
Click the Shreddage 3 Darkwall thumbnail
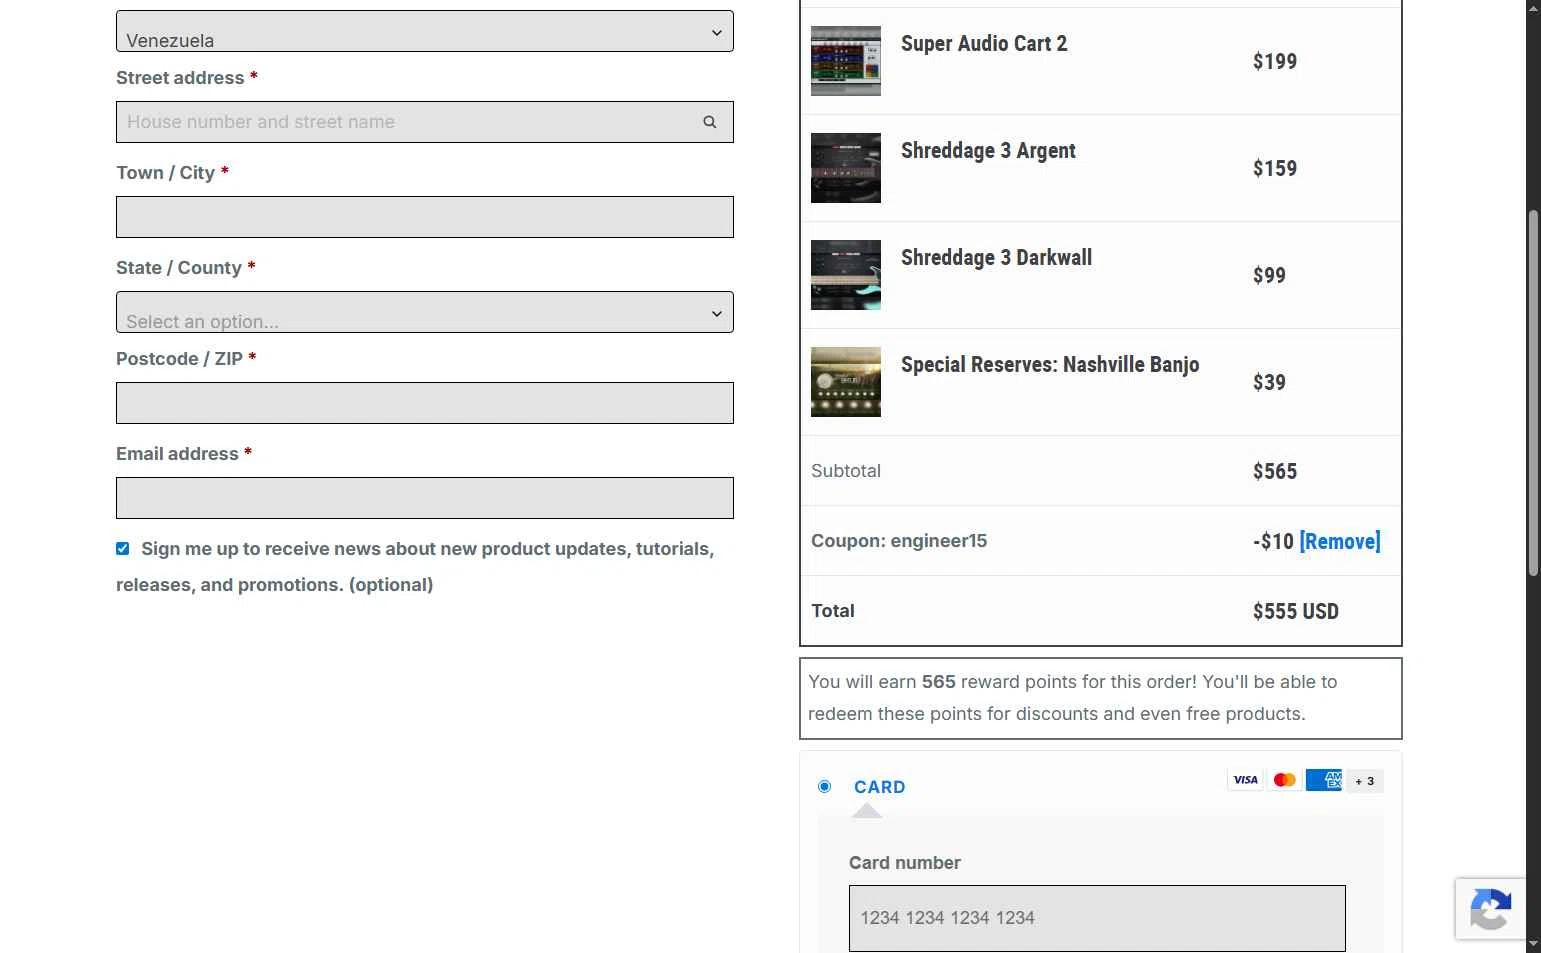pos(846,275)
